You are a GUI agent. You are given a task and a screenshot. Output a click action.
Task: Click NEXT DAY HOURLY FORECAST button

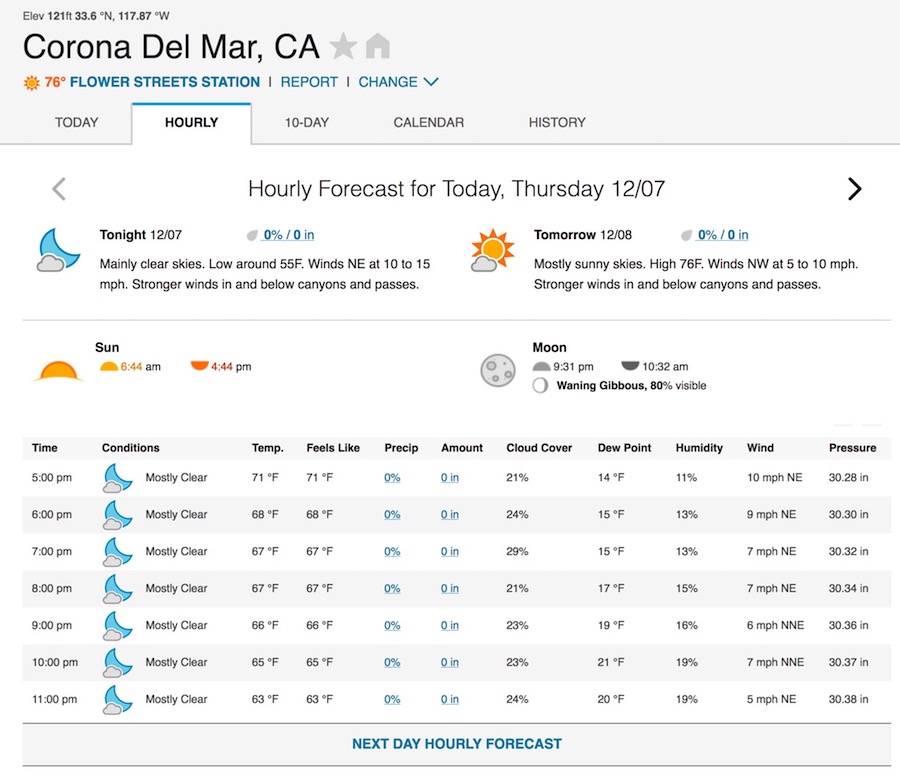(457, 744)
